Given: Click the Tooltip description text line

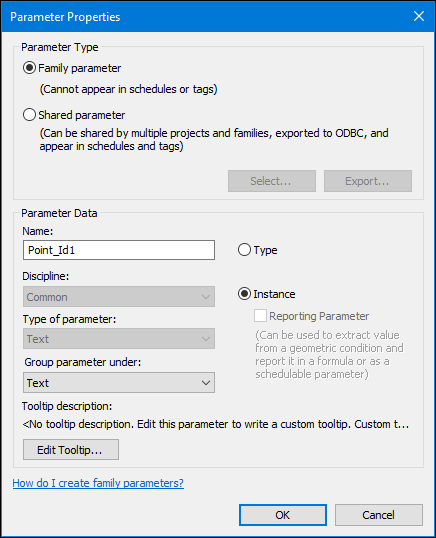Looking at the screenshot, I should (215, 424).
